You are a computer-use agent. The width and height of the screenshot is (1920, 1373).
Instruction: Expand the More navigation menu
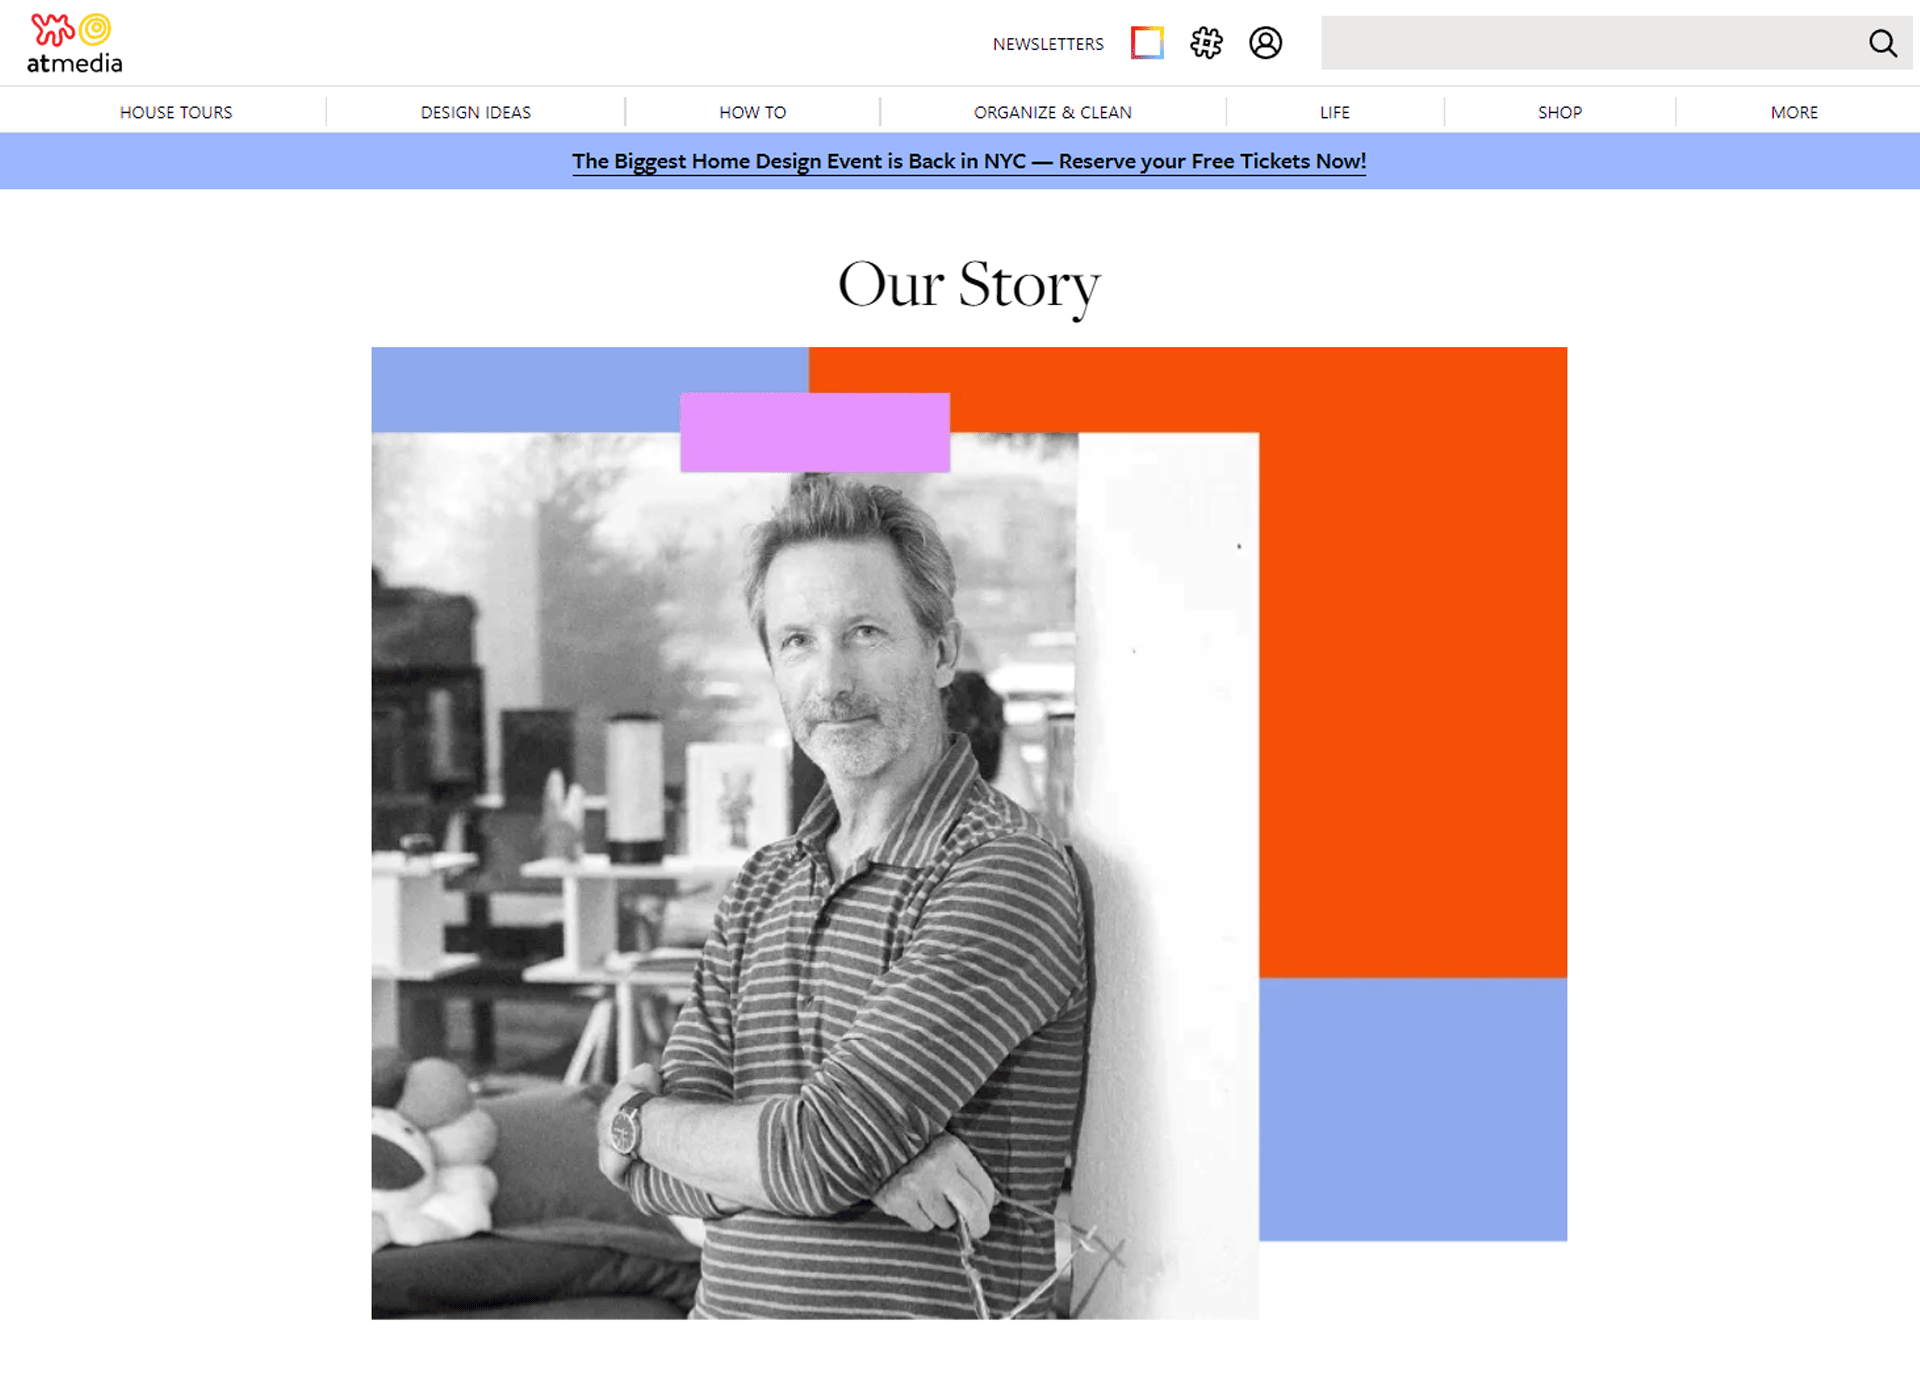pos(1794,112)
